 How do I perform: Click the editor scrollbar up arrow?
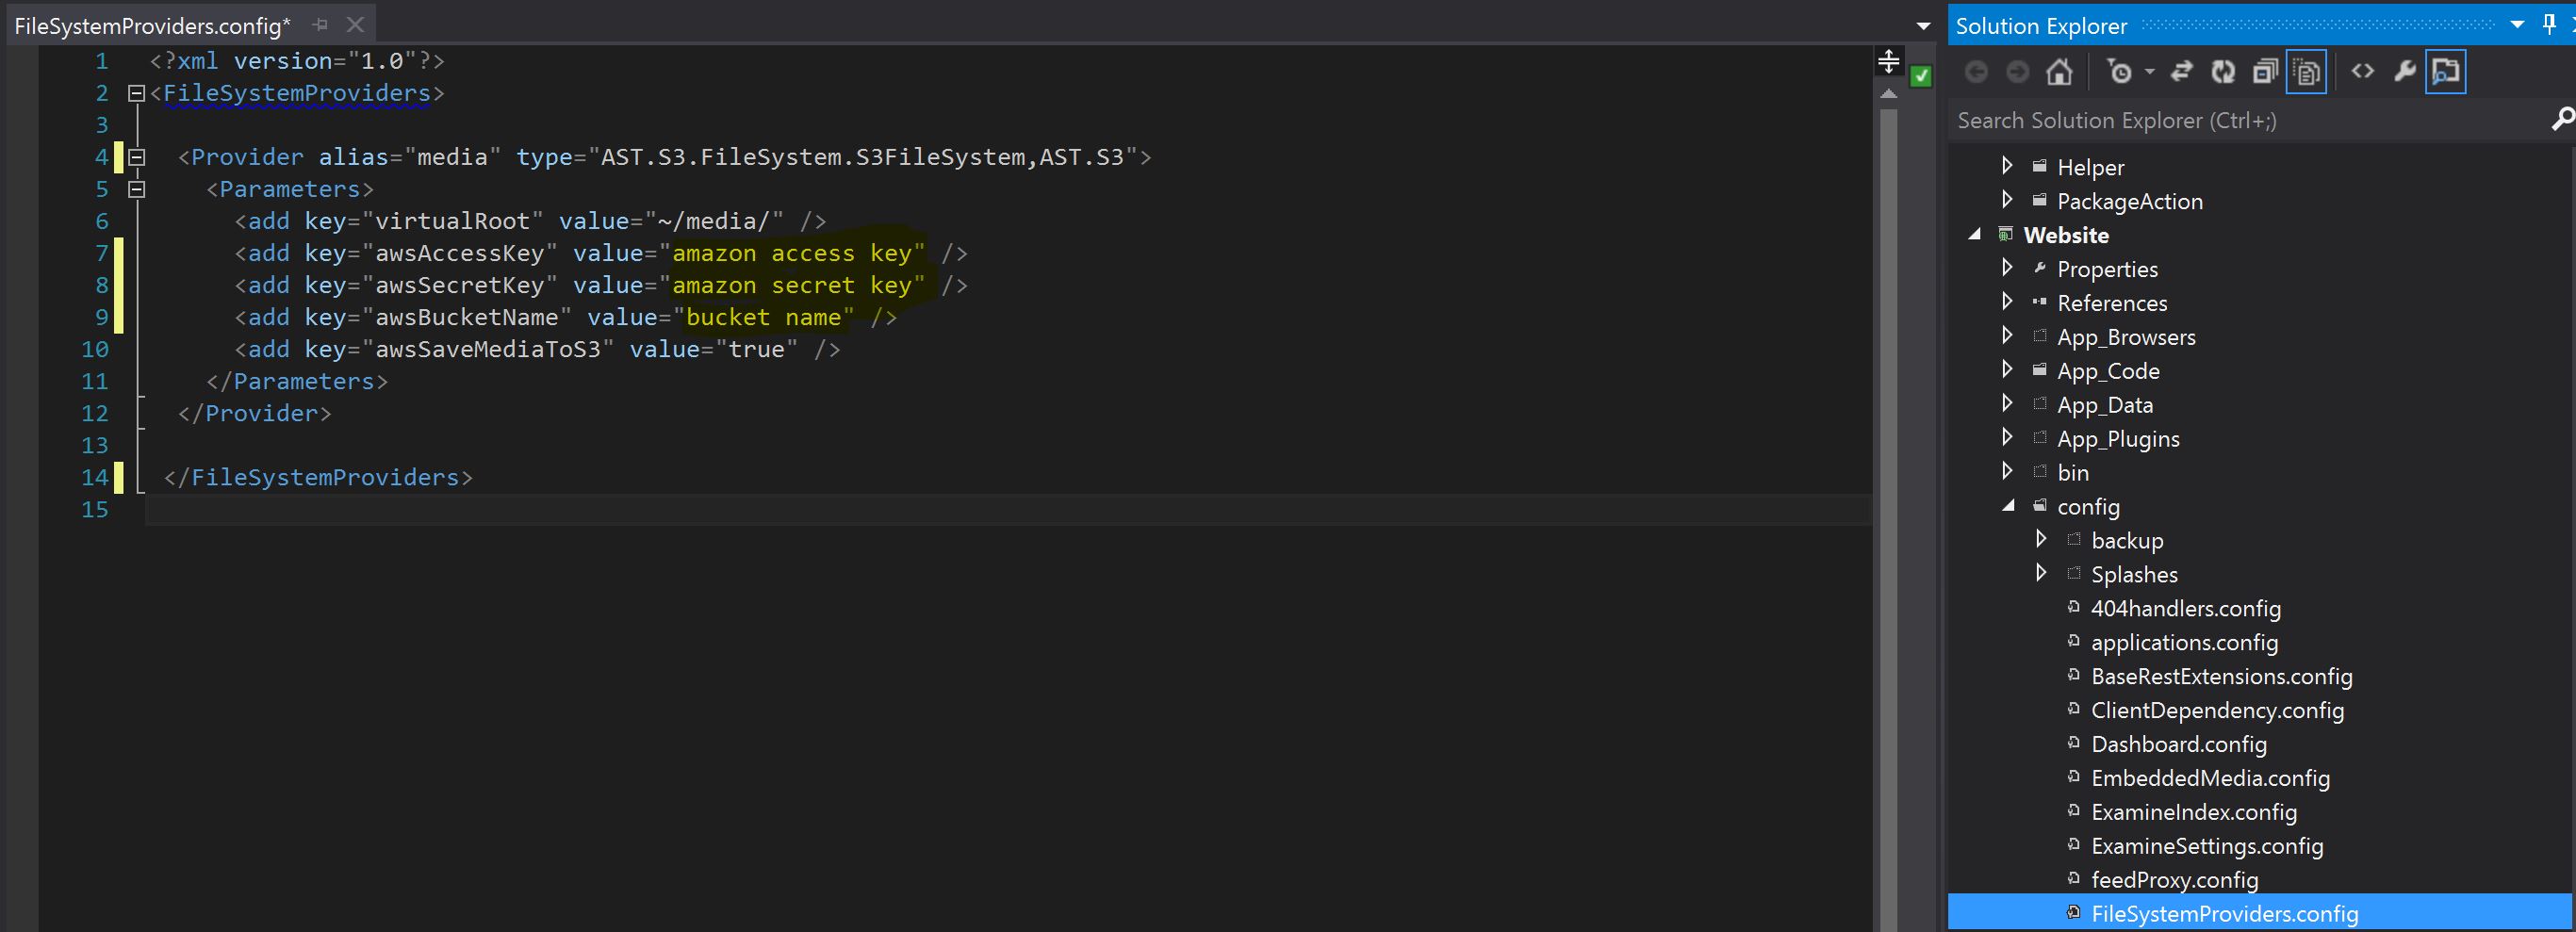1888,94
